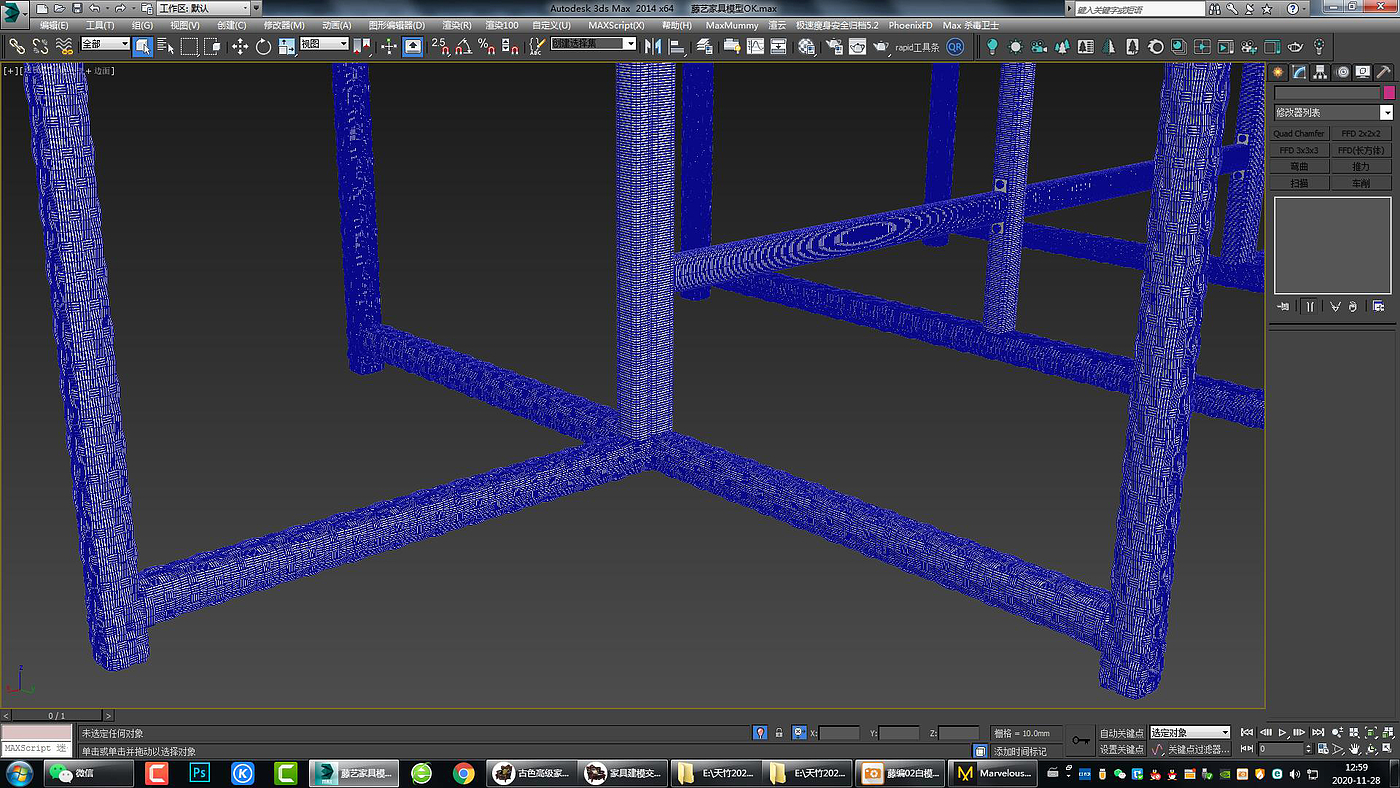This screenshot has width=1400, height=788.
Task: Open the 修改器列表 modifier list dropdown
Action: click(x=1333, y=113)
